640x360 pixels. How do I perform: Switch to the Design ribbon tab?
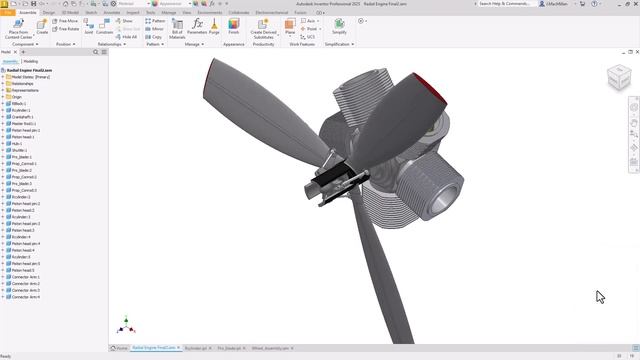click(x=49, y=13)
